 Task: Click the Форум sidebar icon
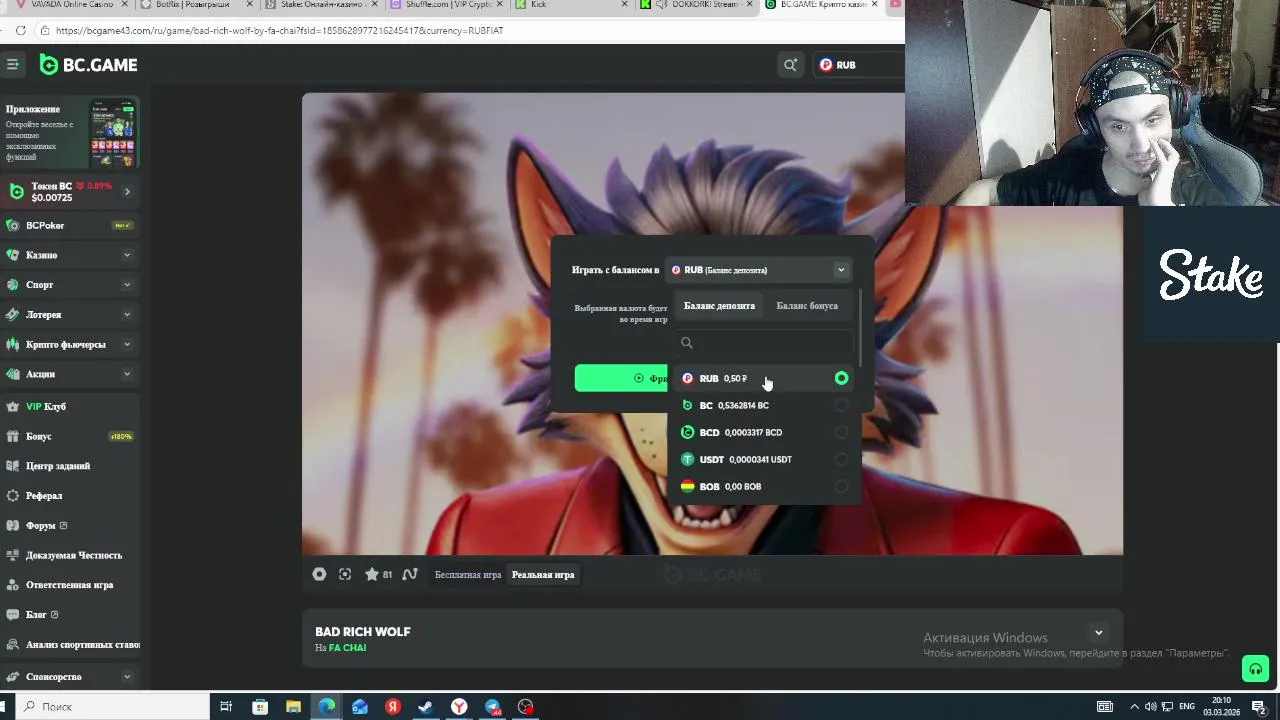pos(13,525)
